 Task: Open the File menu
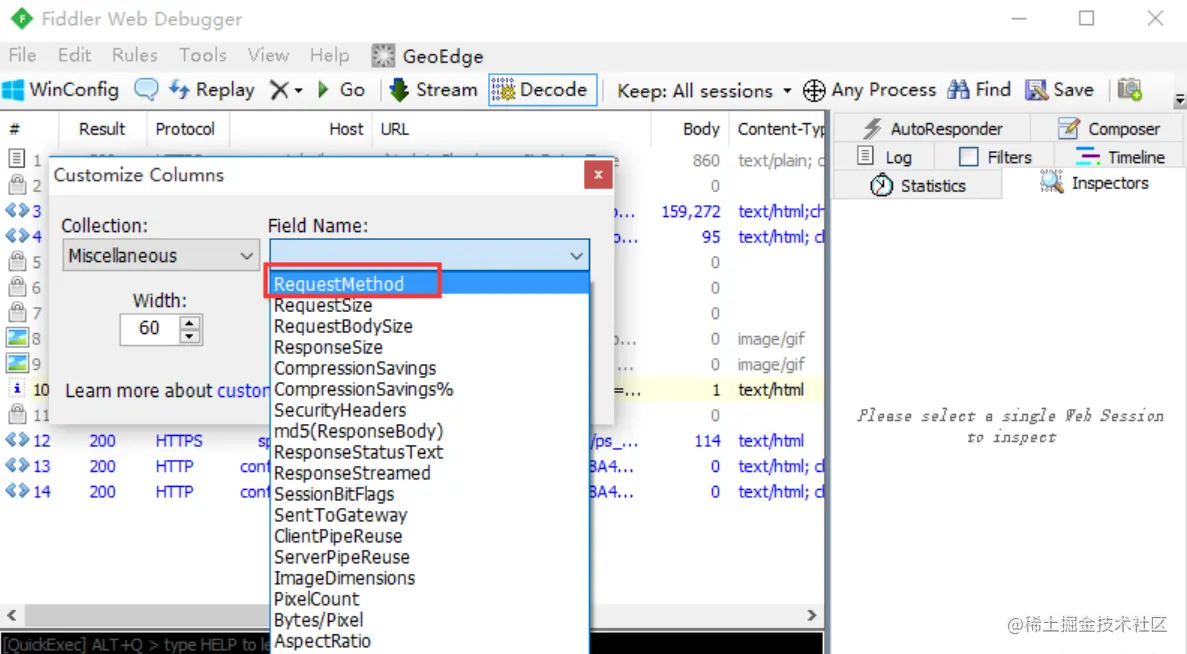coord(22,55)
